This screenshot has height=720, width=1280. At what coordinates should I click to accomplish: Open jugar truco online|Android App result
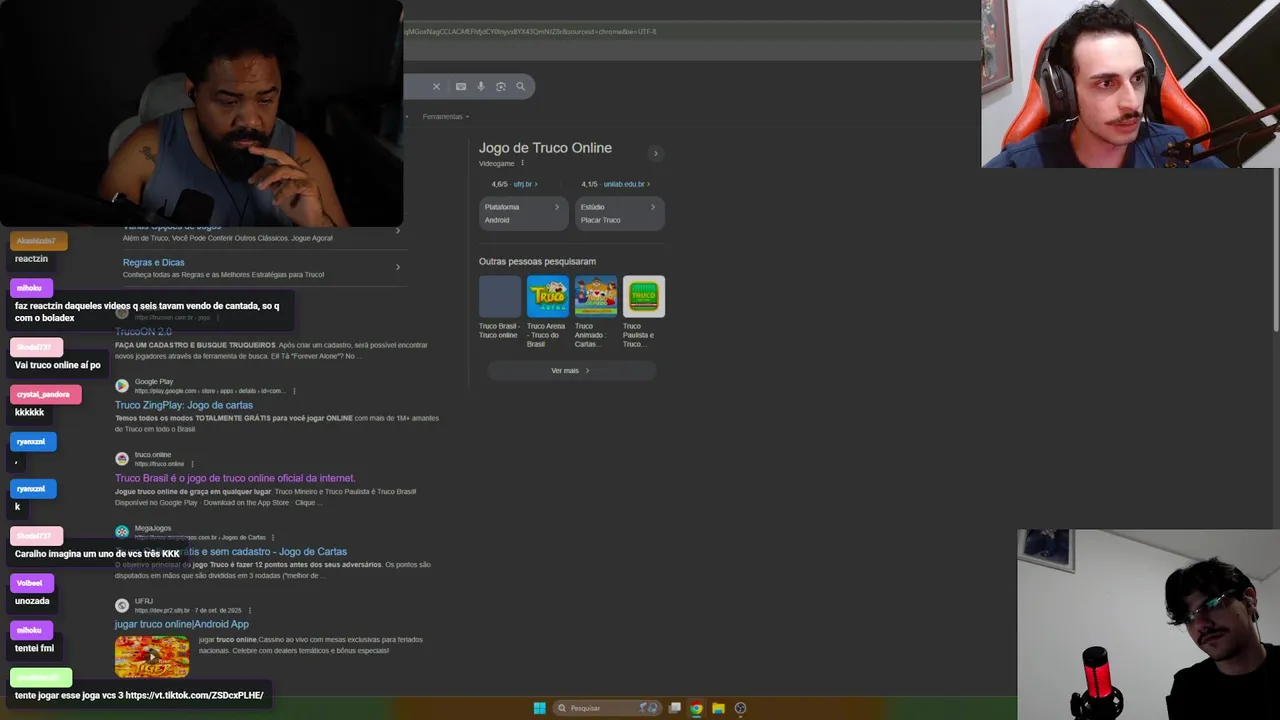[x=182, y=624]
